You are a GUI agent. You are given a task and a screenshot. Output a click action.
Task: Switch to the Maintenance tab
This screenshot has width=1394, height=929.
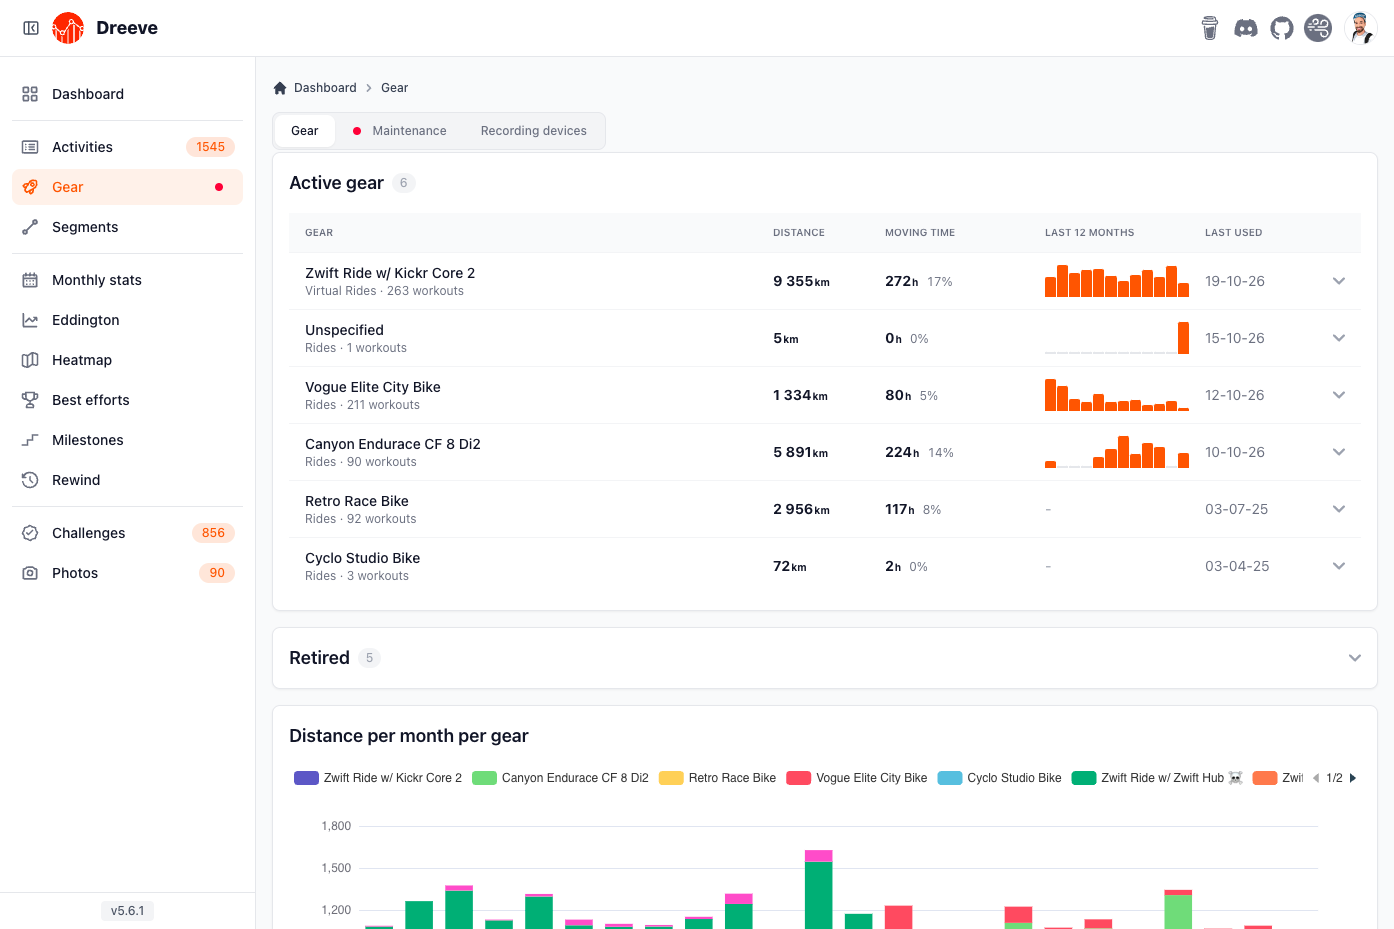point(400,131)
